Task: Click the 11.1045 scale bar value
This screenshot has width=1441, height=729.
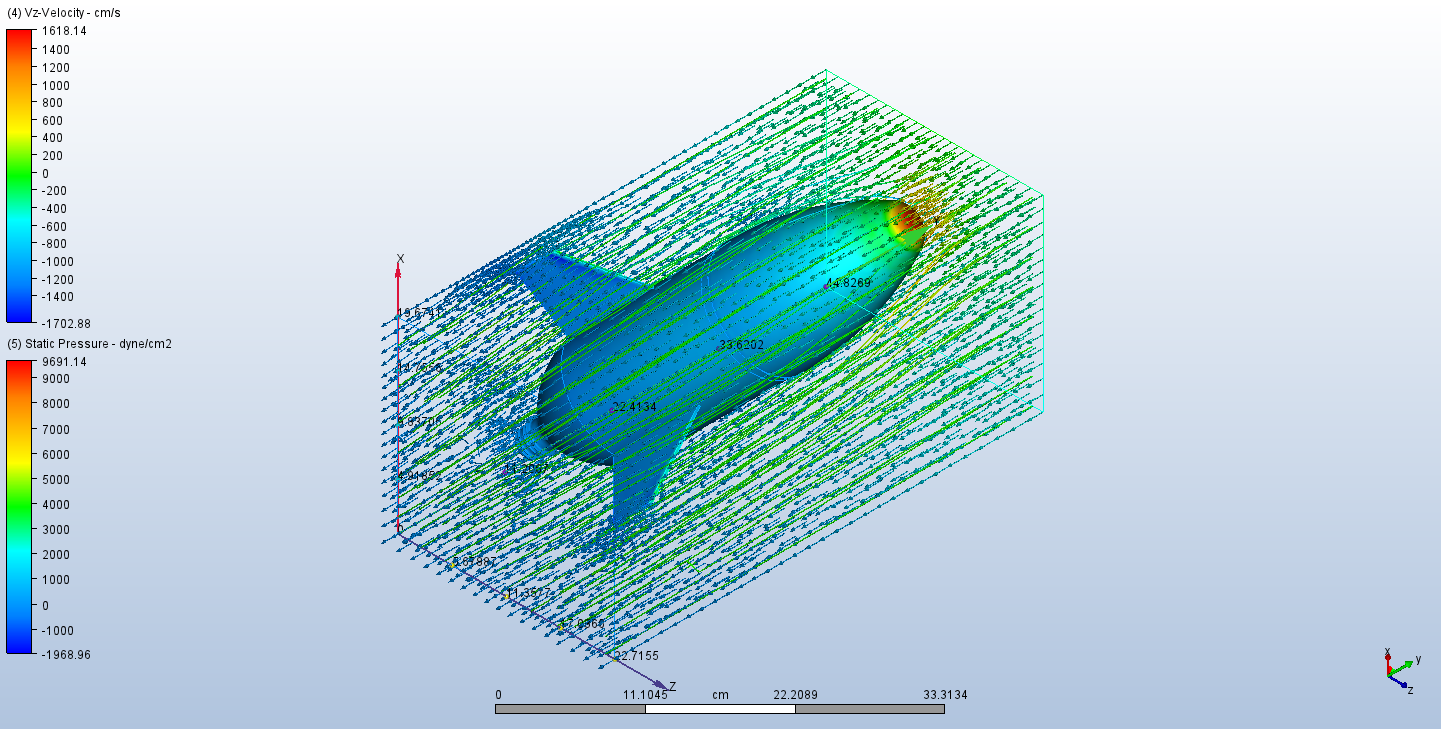Action: 645,695
